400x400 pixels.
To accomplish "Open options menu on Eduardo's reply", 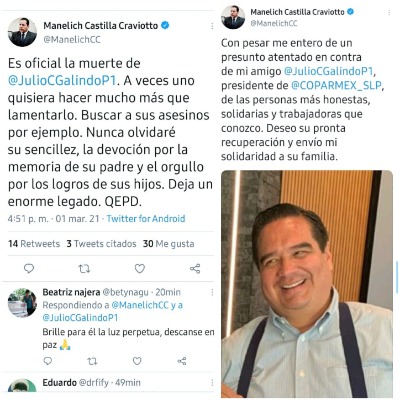I will pyautogui.click(x=212, y=383).
